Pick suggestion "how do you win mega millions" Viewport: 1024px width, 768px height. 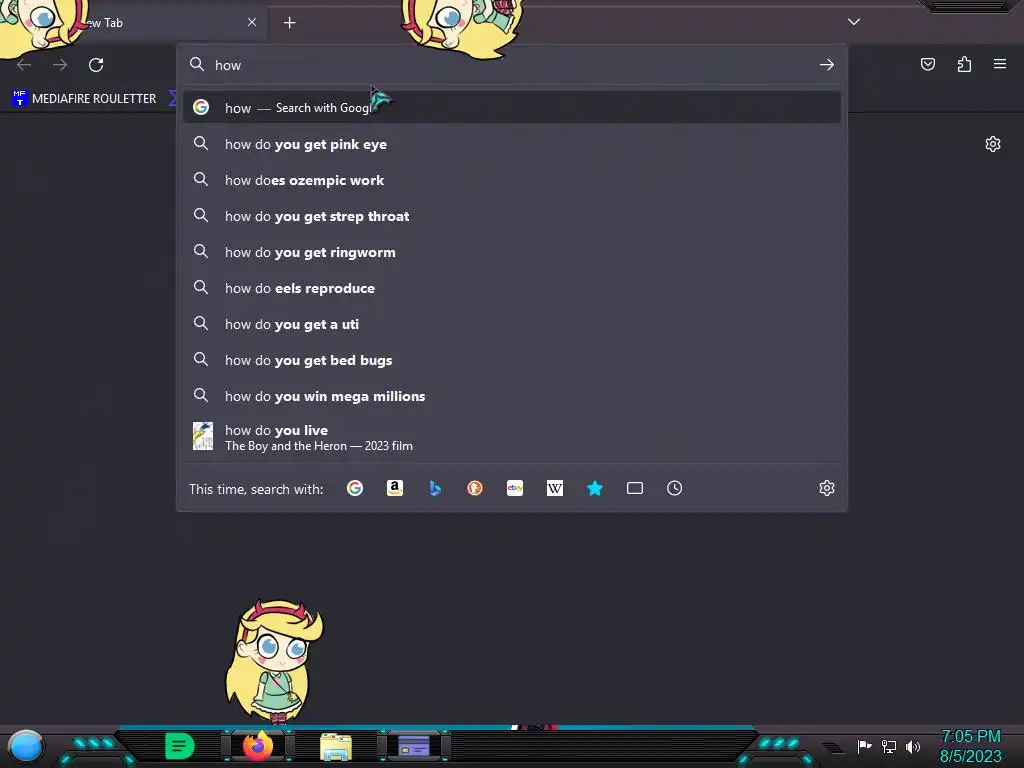[x=512, y=395]
